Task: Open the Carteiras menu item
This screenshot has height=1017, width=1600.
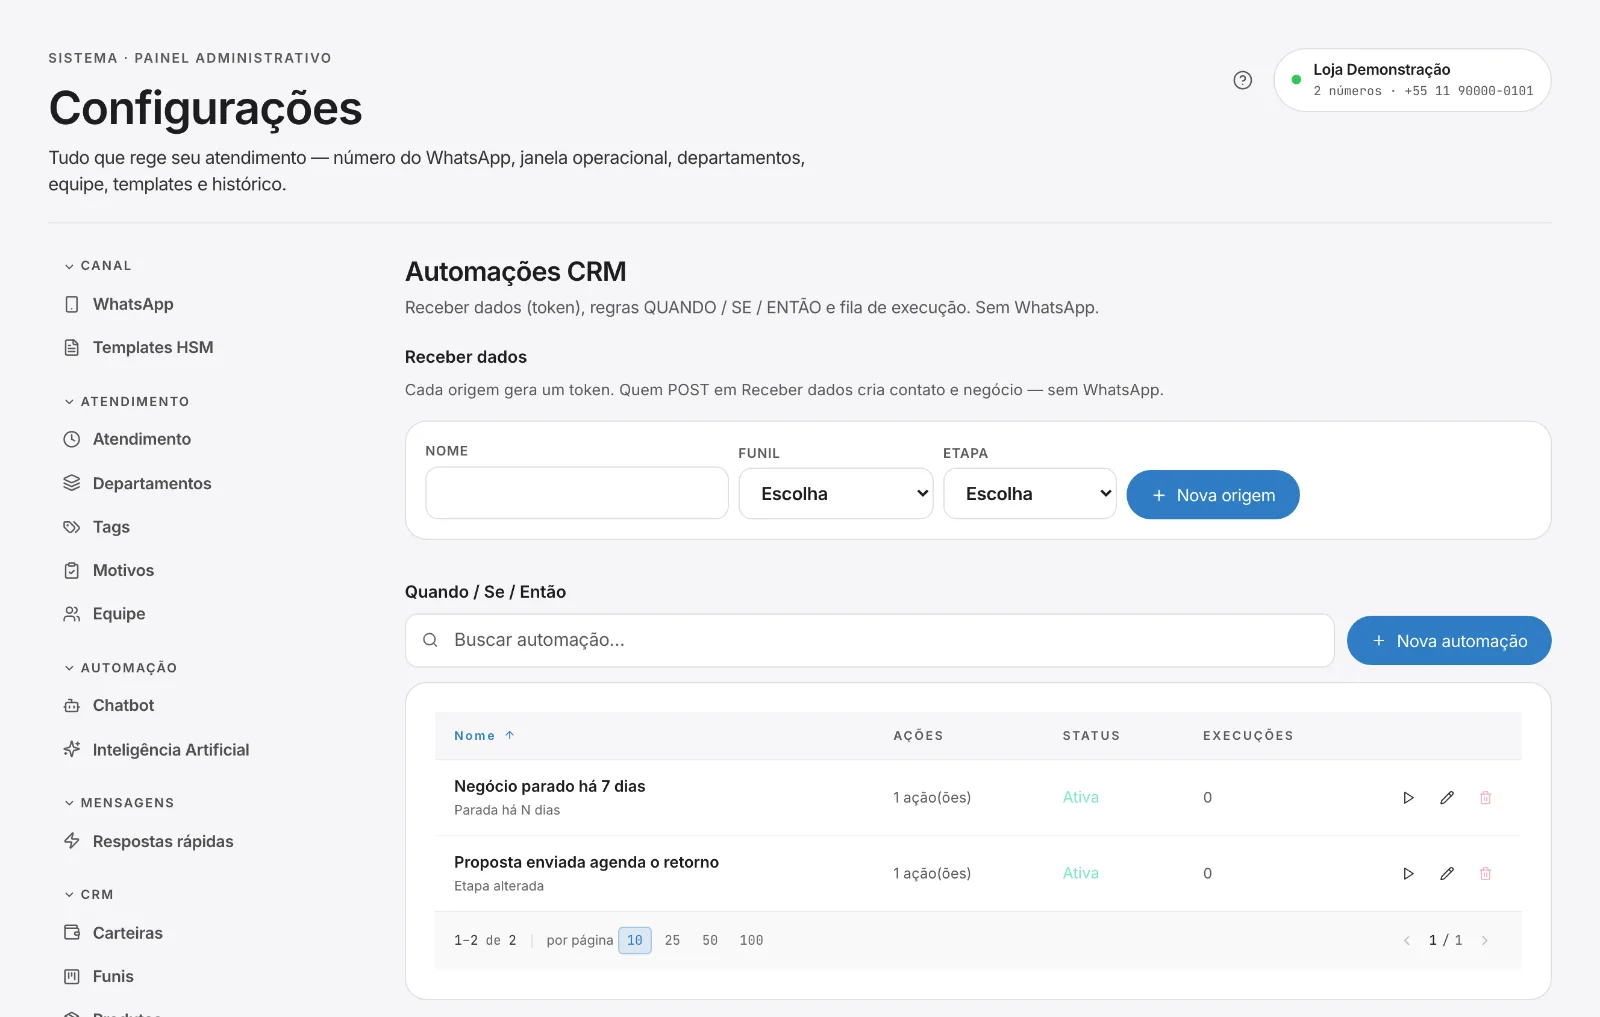Action: pos(128,933)
